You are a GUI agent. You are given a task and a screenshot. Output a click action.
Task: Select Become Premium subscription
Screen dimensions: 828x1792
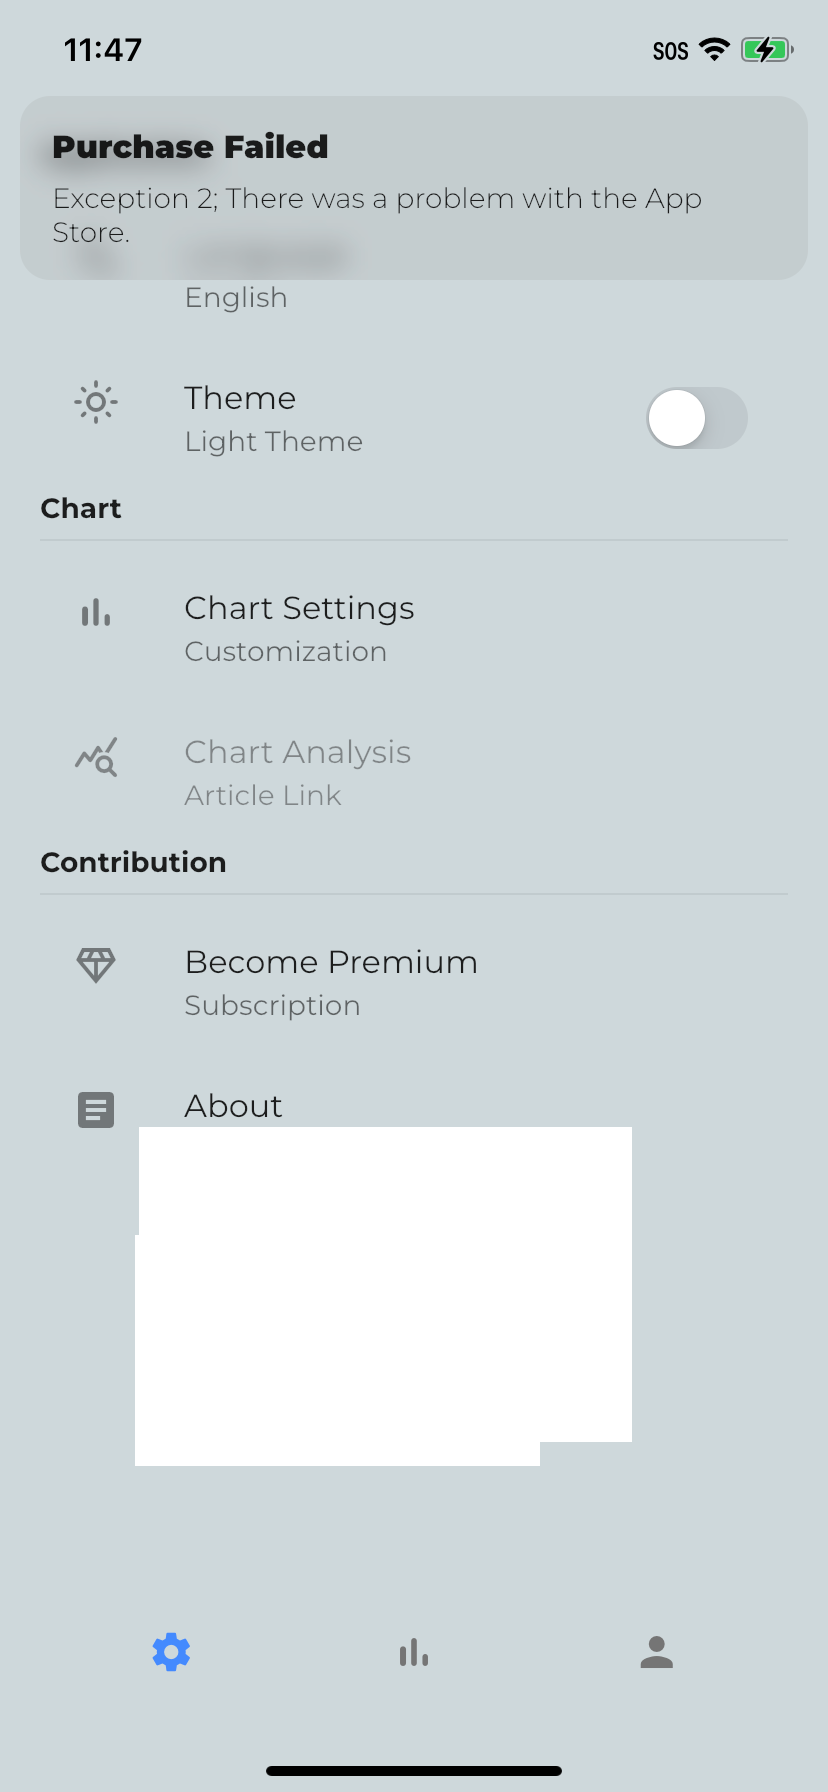click(x=414, y=982)
